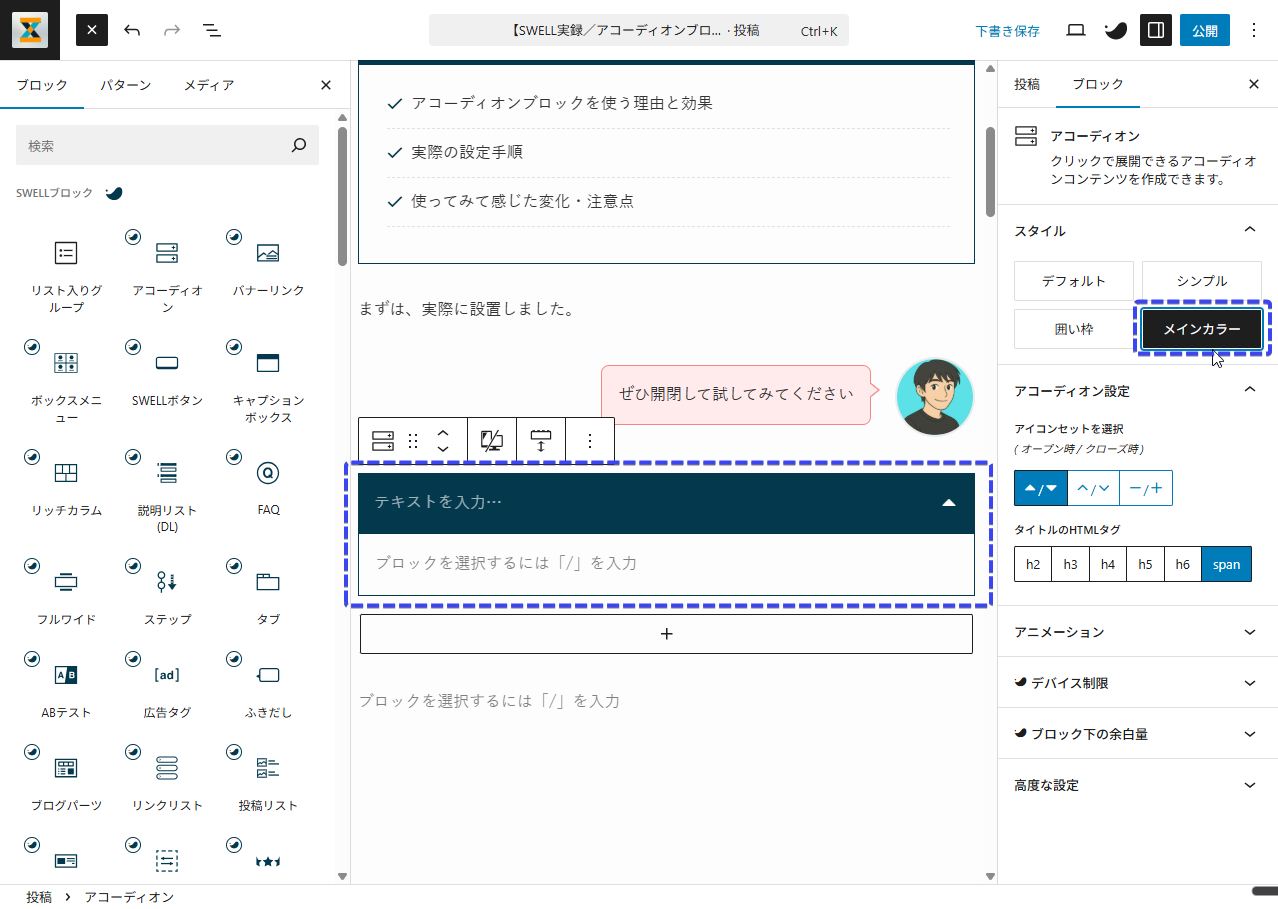Click the preview device laptop icon
The width and height of the screenshot is (1278, 909).
pos(1076,30)
